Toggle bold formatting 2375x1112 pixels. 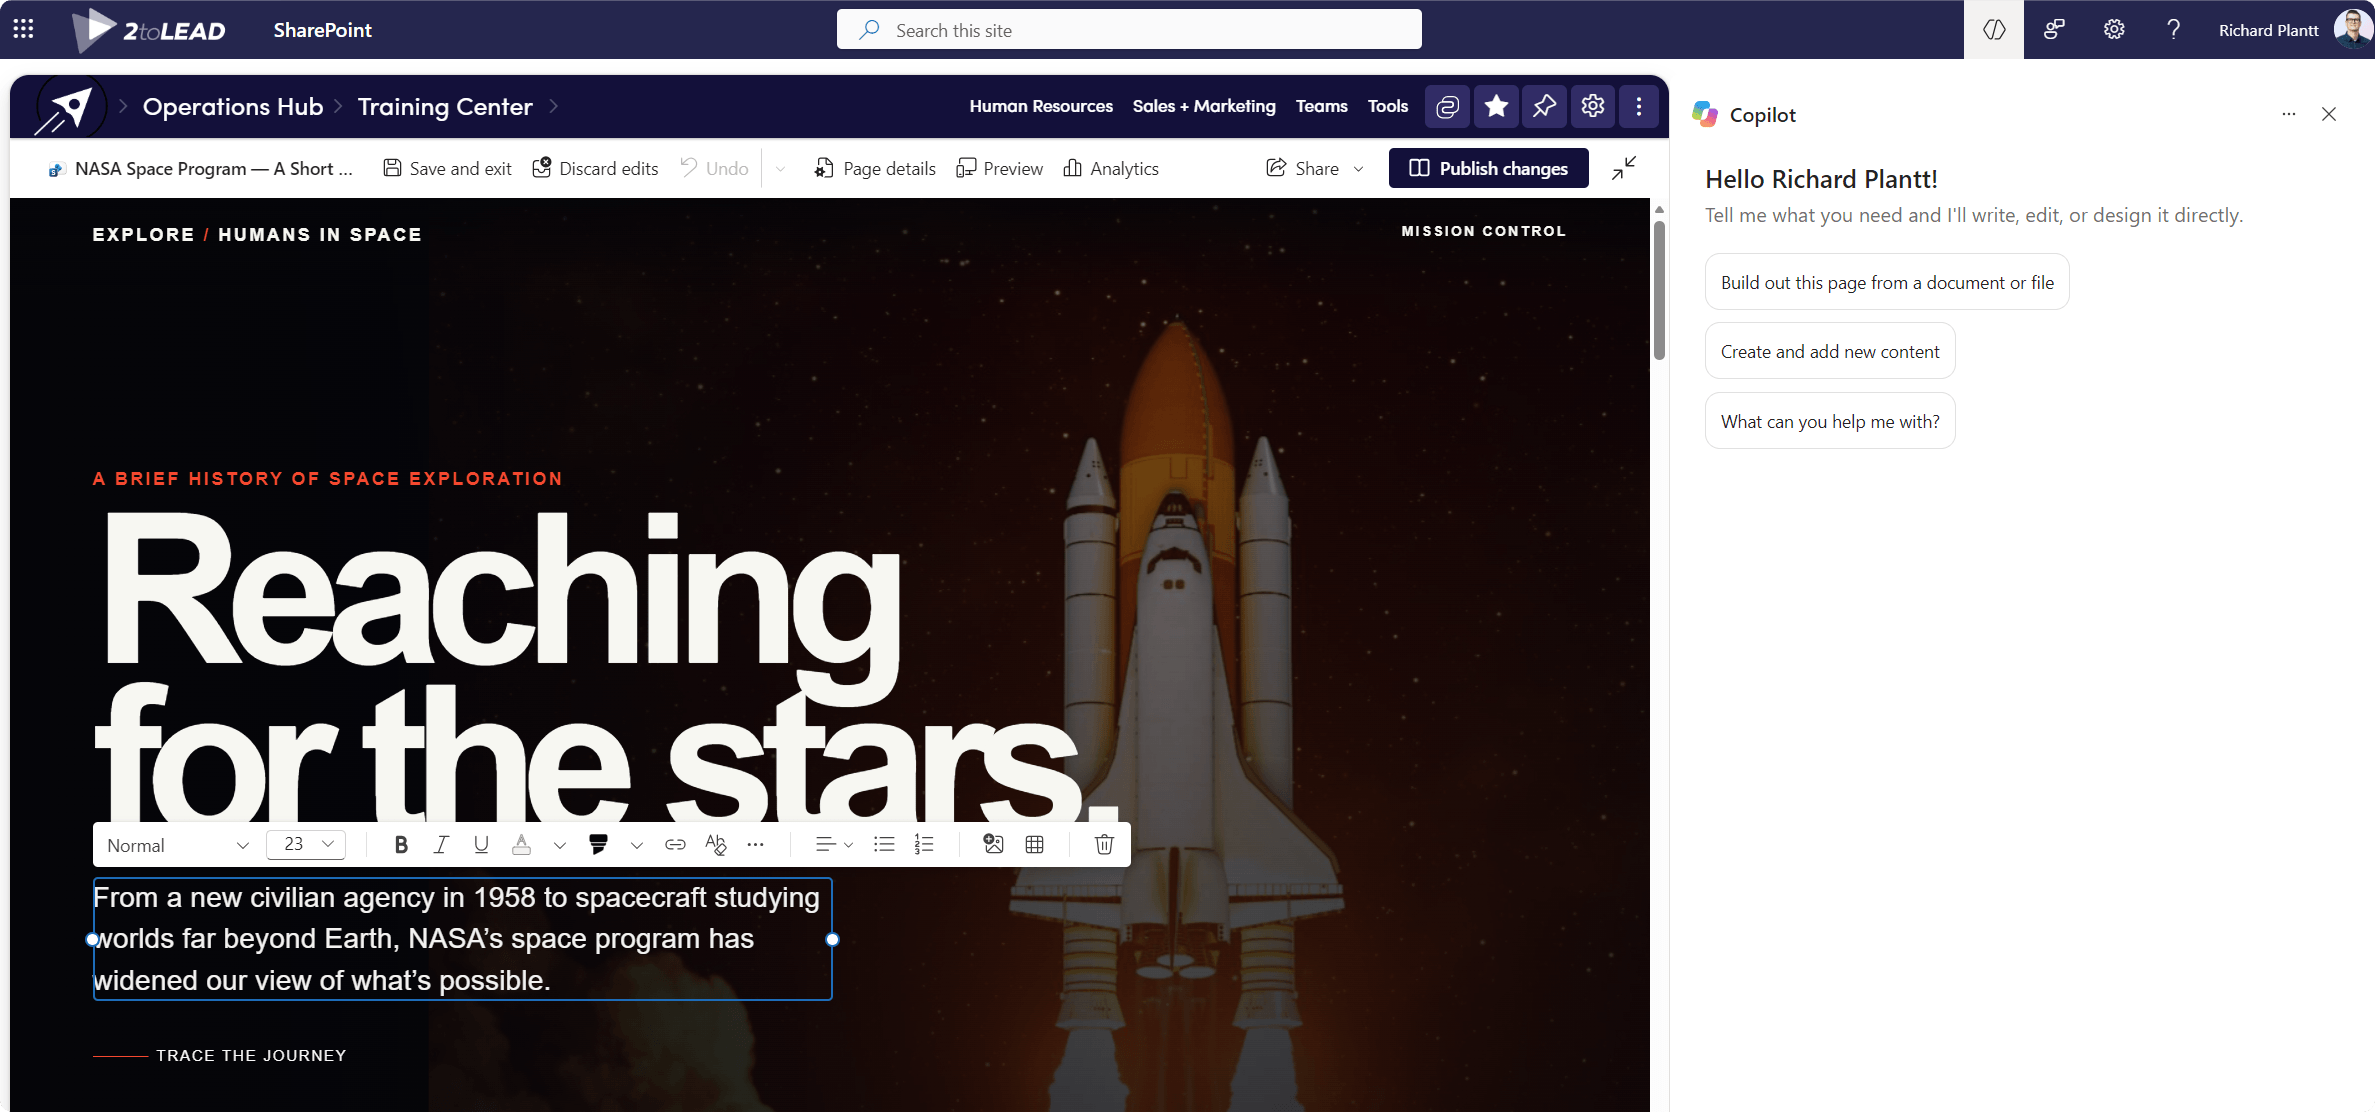pos(401,845)
